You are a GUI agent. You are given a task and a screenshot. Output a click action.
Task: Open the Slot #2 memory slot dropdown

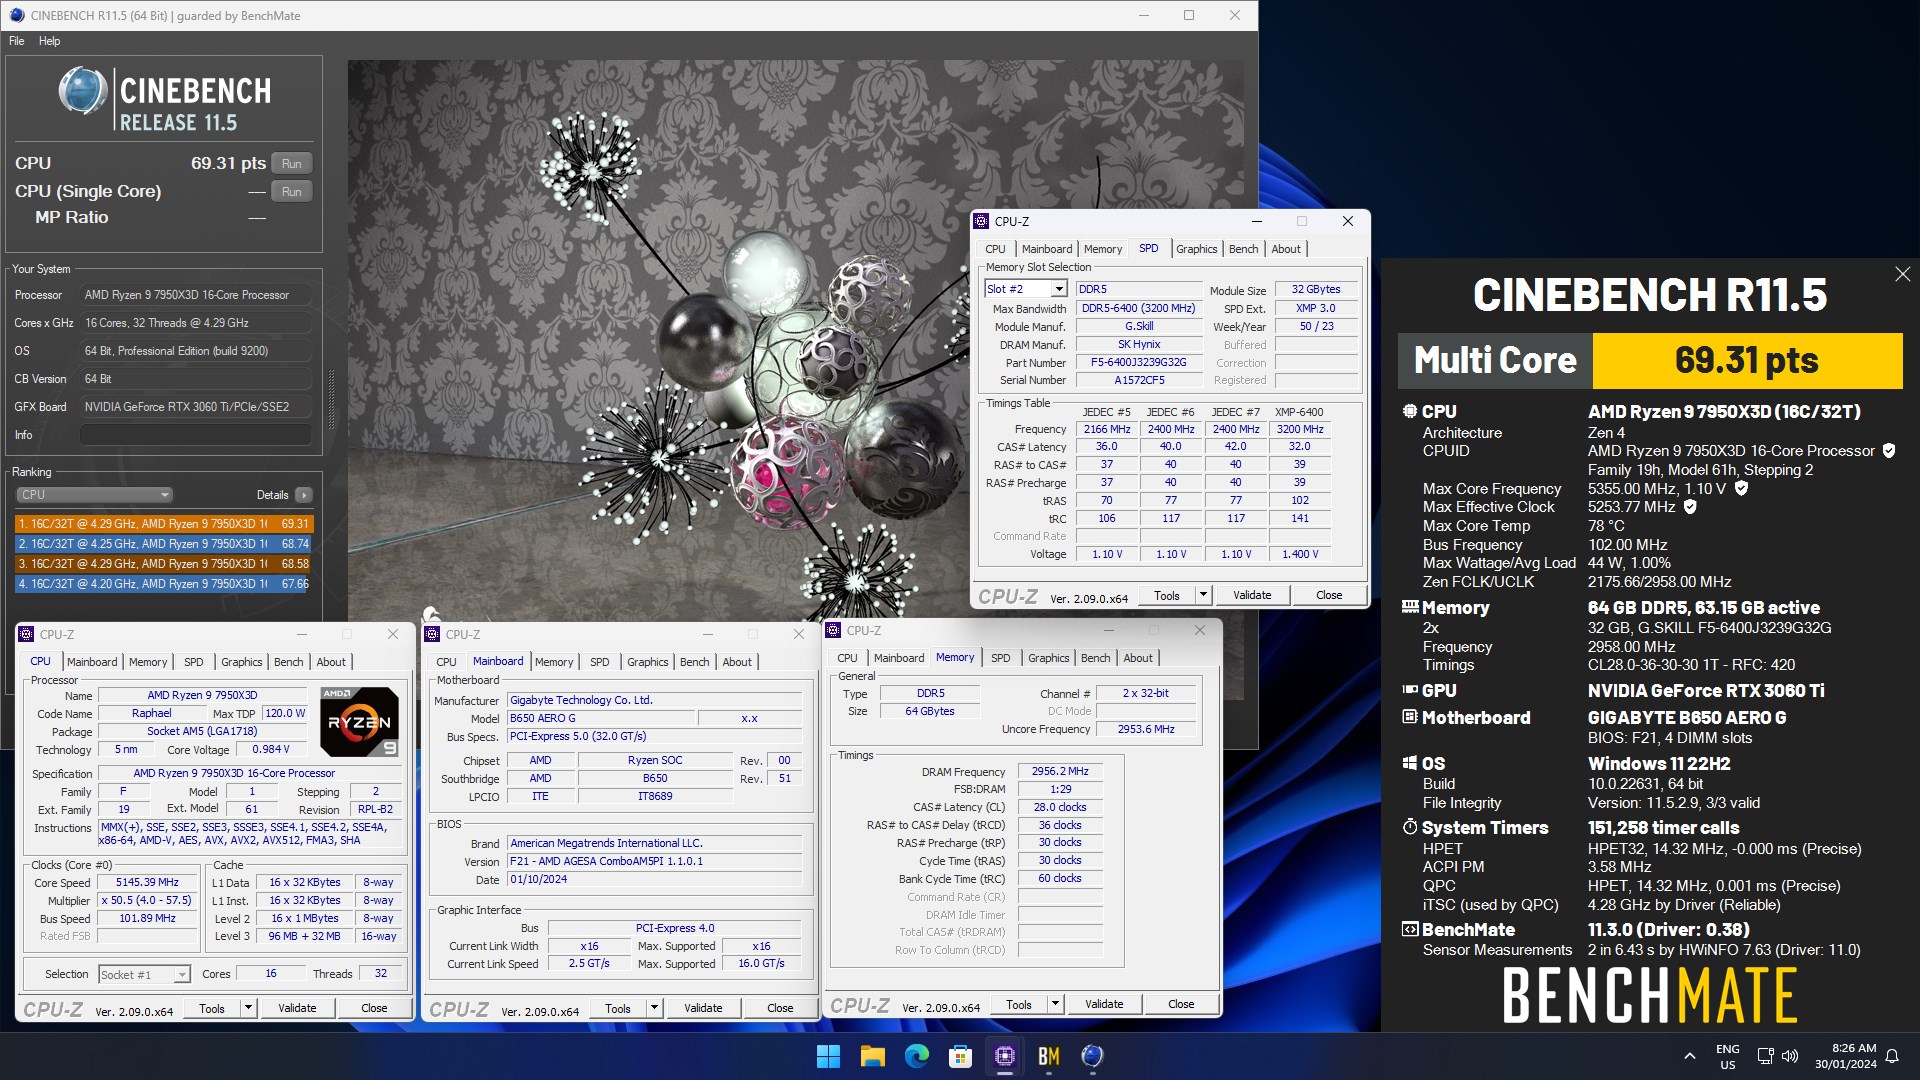(1026, 289)
